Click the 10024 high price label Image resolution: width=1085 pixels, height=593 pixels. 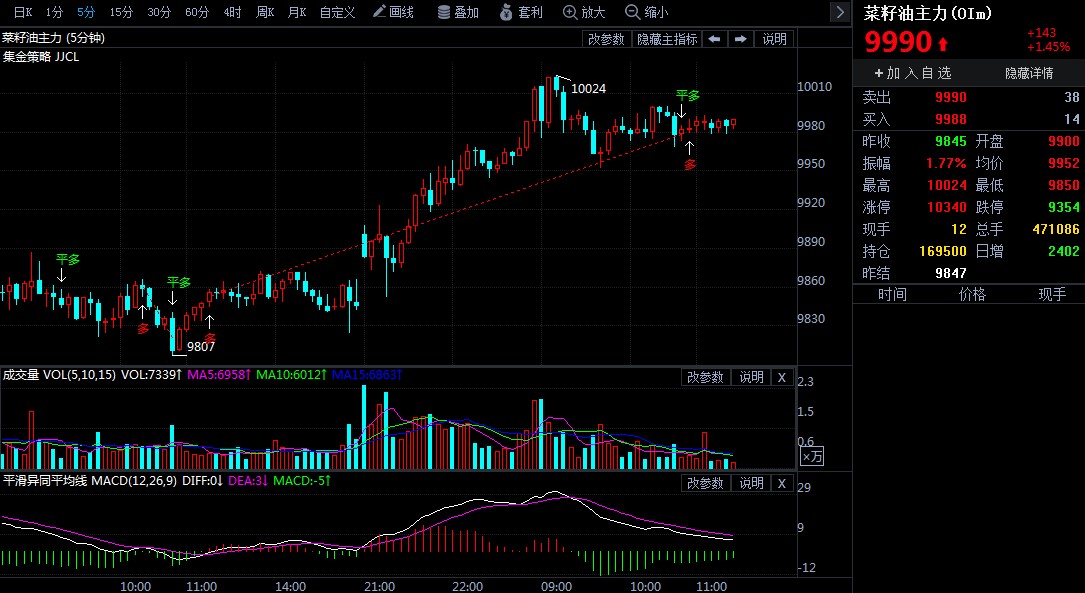pos(588,89)
